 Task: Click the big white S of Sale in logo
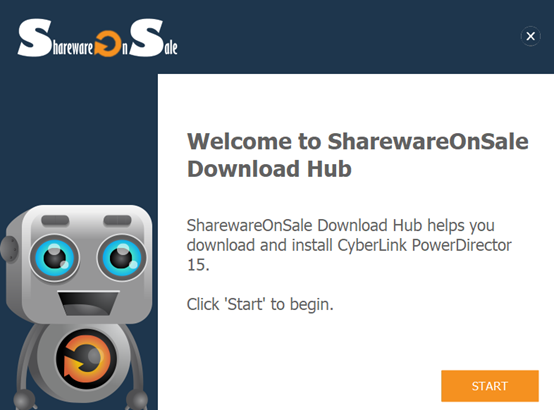pos(147,37)
